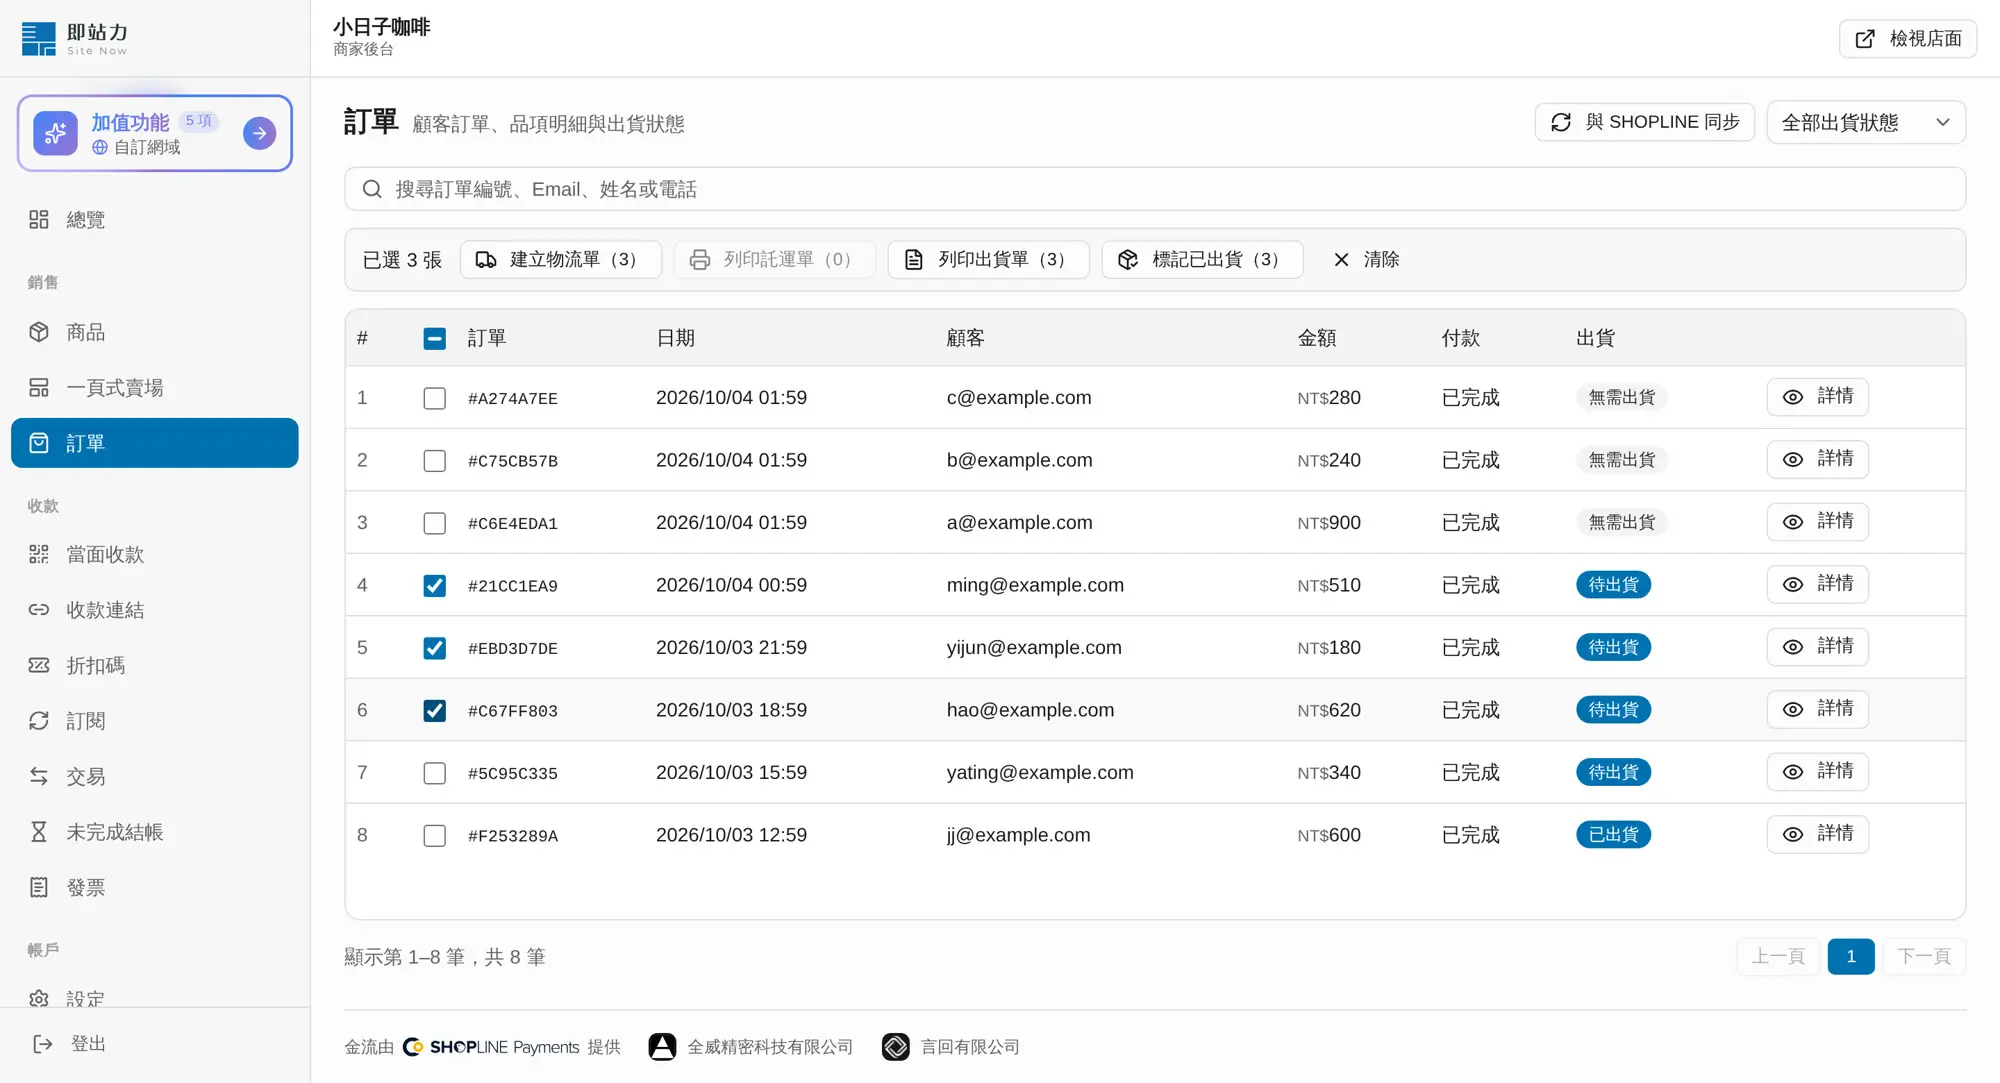Focus the order search field
Screen dimensions: 2000x1083
(x=1155, y=189)
